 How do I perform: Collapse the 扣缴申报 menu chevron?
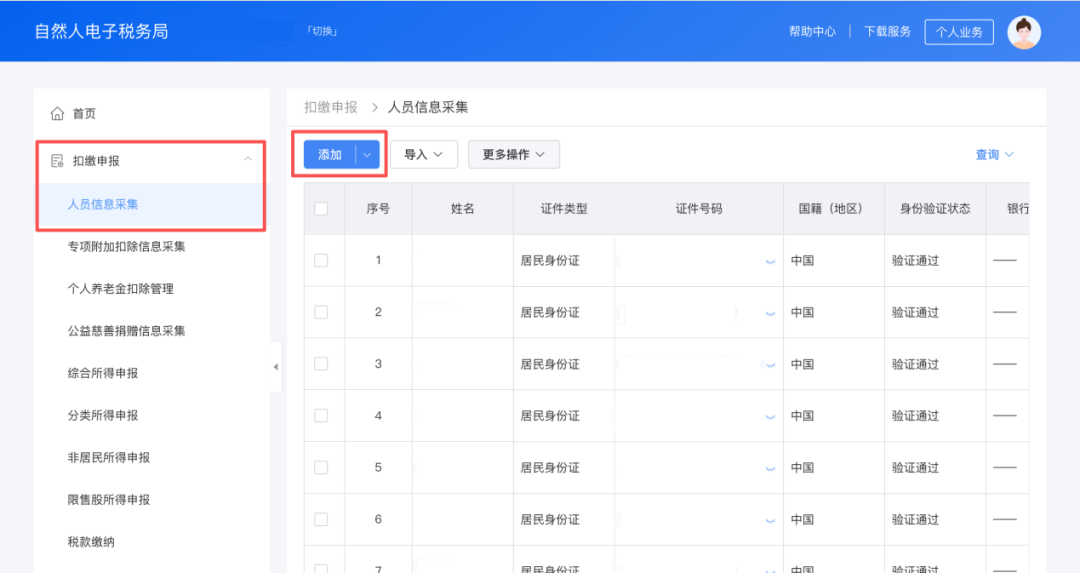(x=248, y=160)
